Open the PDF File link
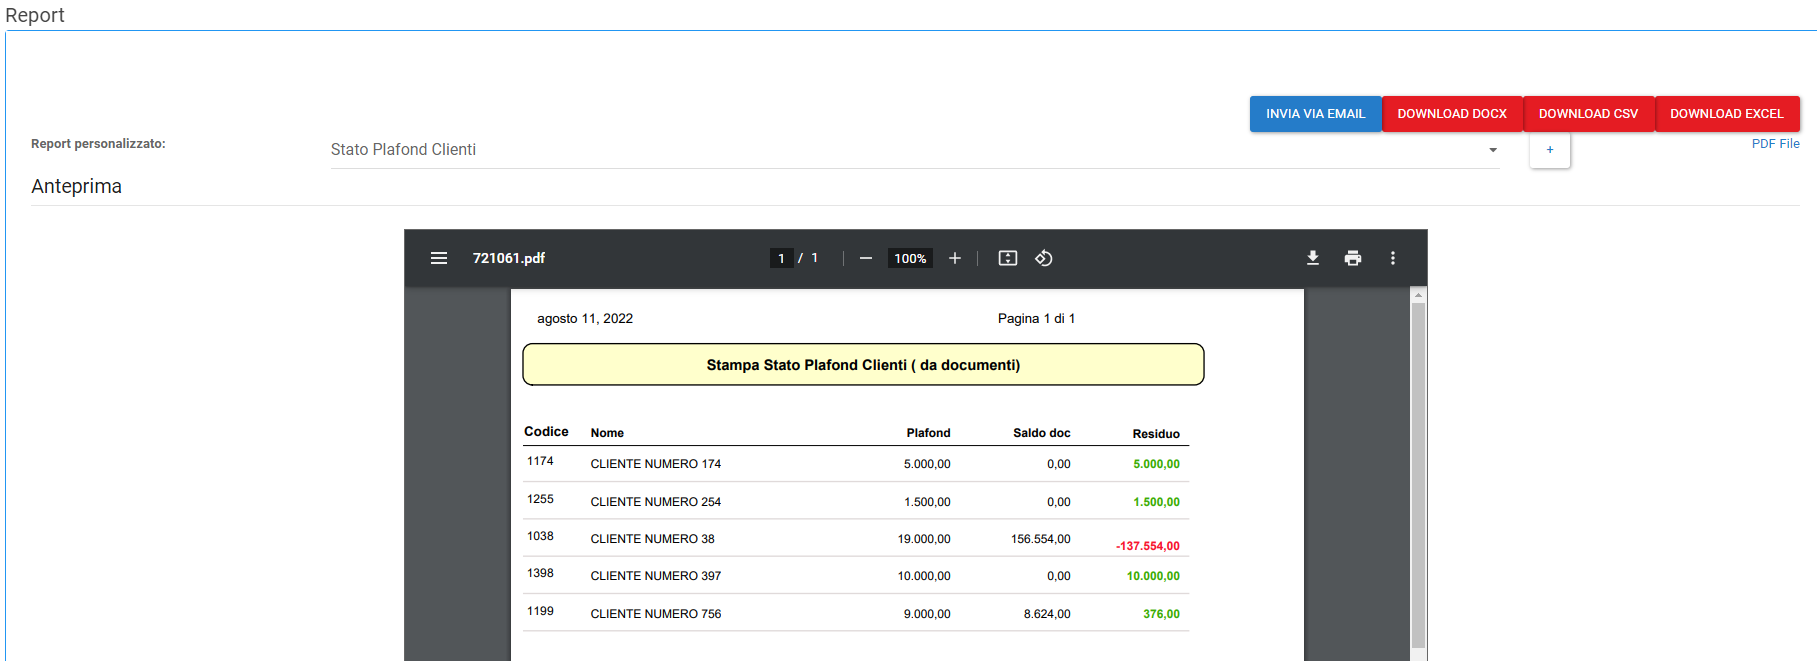This screenshot has height=661, width=1817. pos(1775,144)
